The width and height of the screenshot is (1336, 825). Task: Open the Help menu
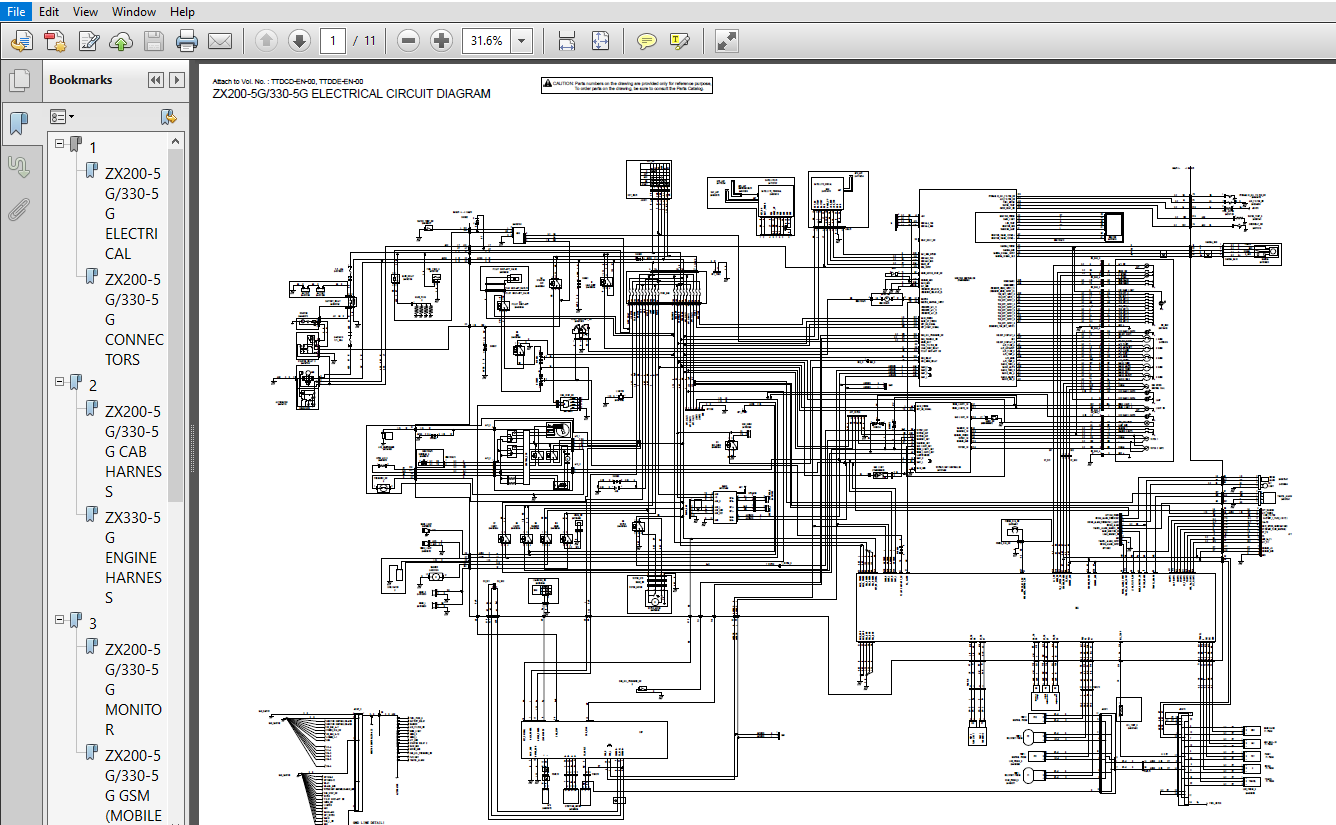pyautogui.click(x=182, y=12)
